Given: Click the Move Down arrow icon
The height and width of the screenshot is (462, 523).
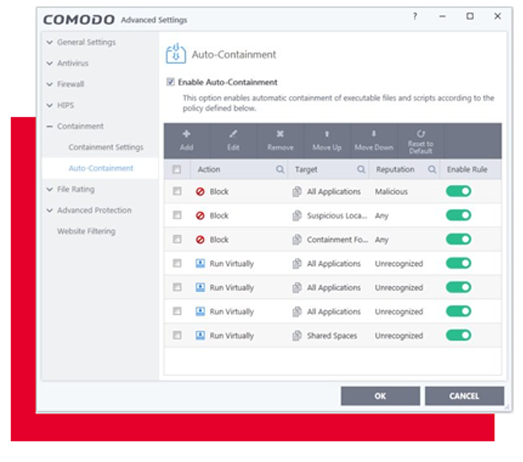Looking at the screenshot, I should [x=374, y=134].
